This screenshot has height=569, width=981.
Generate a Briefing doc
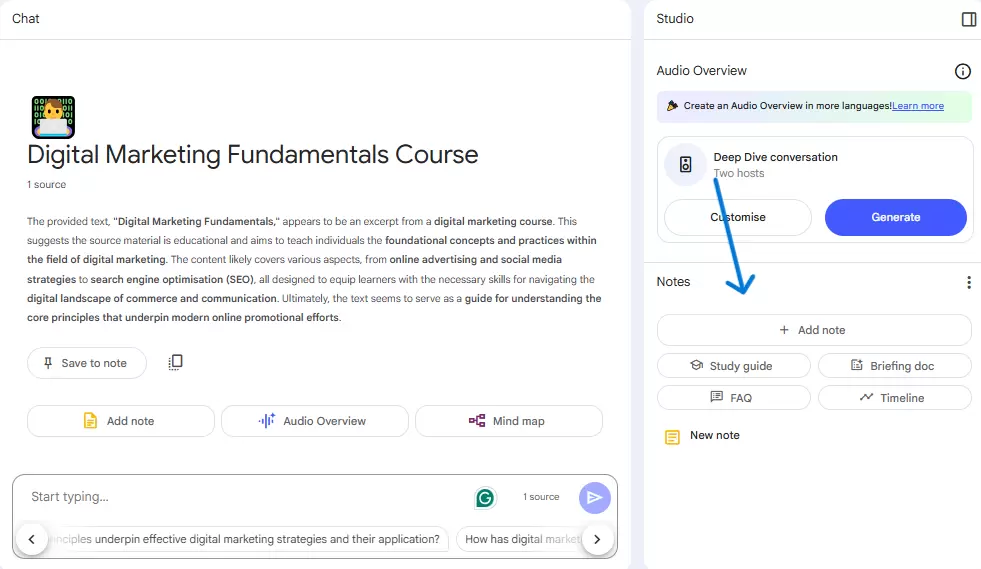895,366
